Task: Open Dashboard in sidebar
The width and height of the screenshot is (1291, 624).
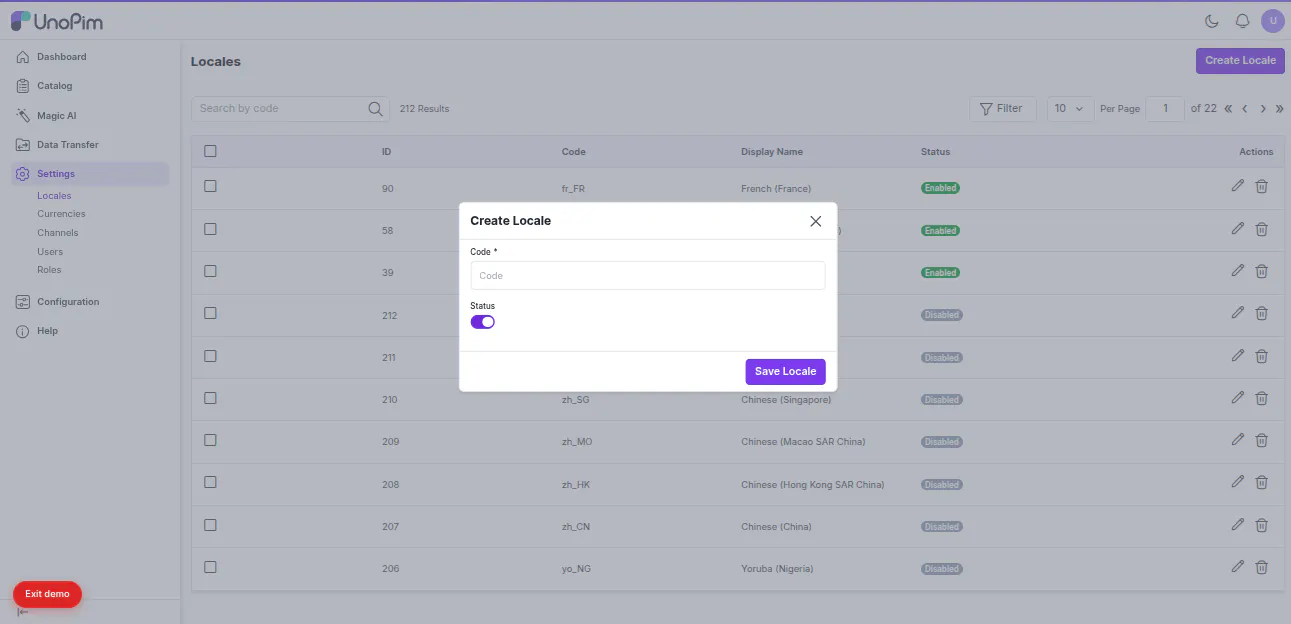Action: [90, 57]
